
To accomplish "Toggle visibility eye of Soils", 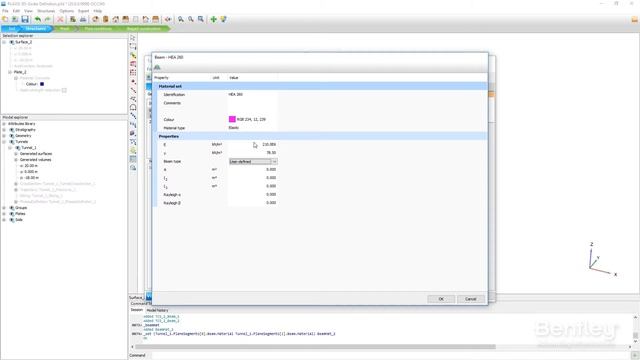I will pyautogui.click(x=12, y=220).
